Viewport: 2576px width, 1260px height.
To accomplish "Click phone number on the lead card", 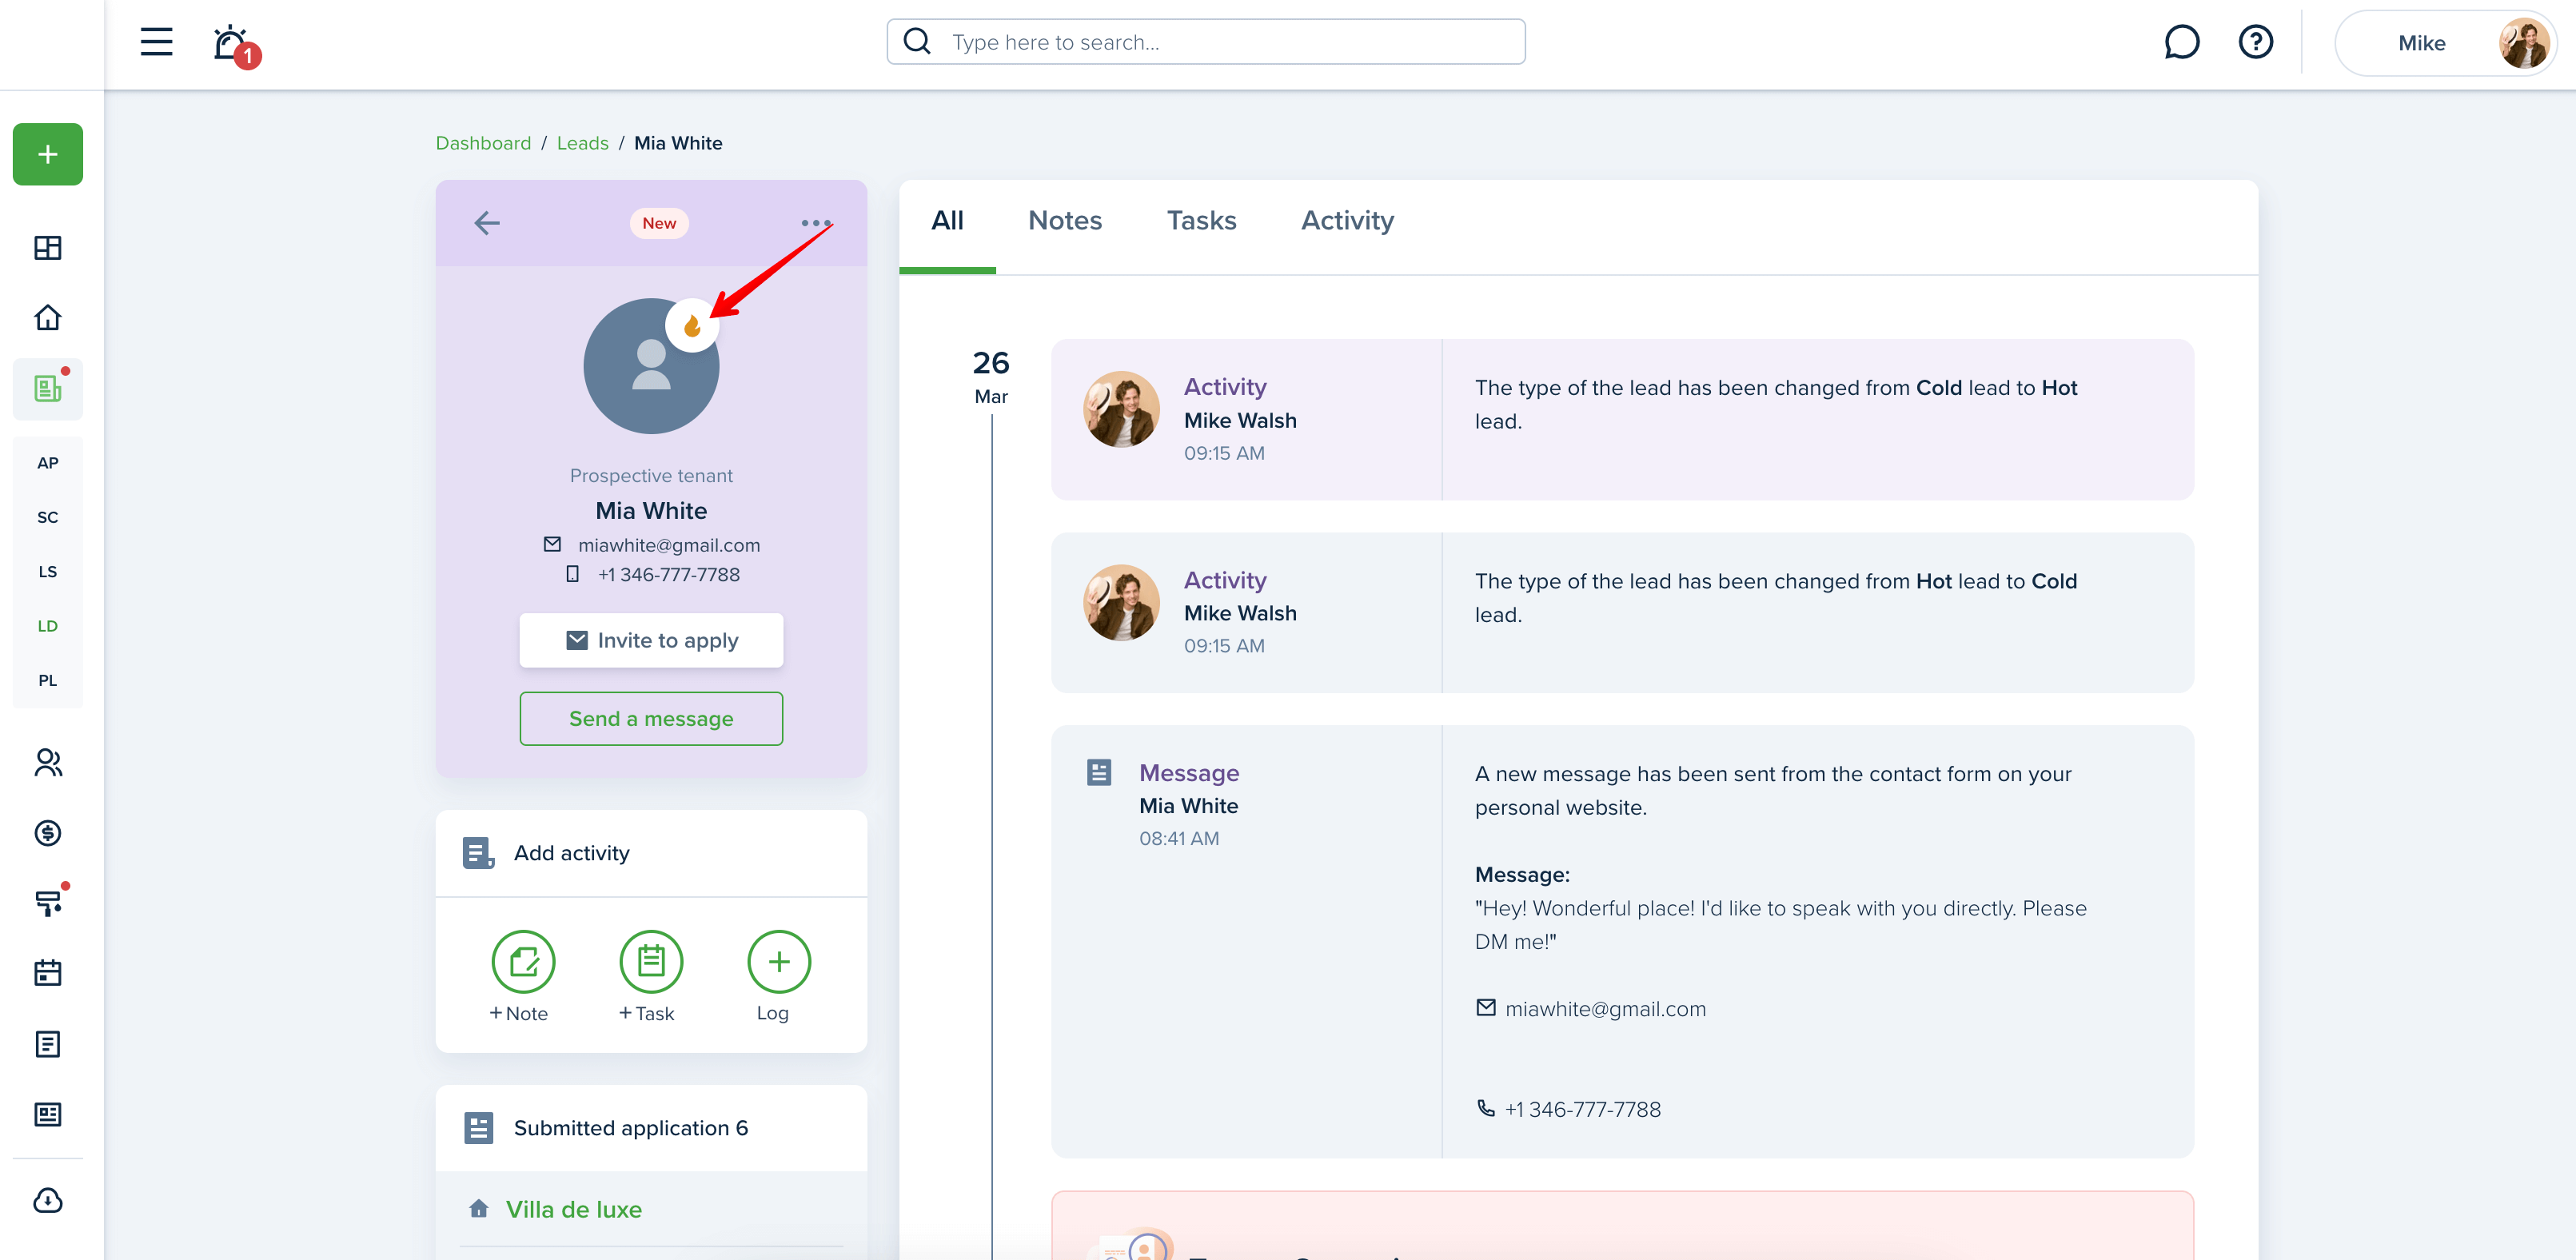I will coord(668,575).
